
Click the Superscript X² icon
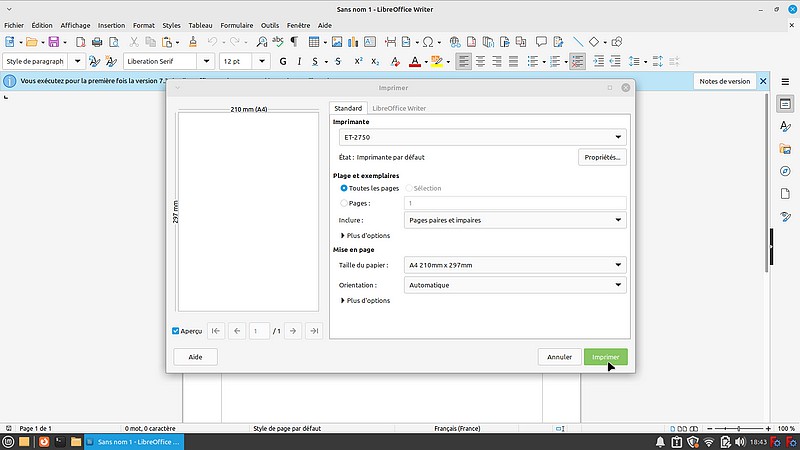coord(358,62)
